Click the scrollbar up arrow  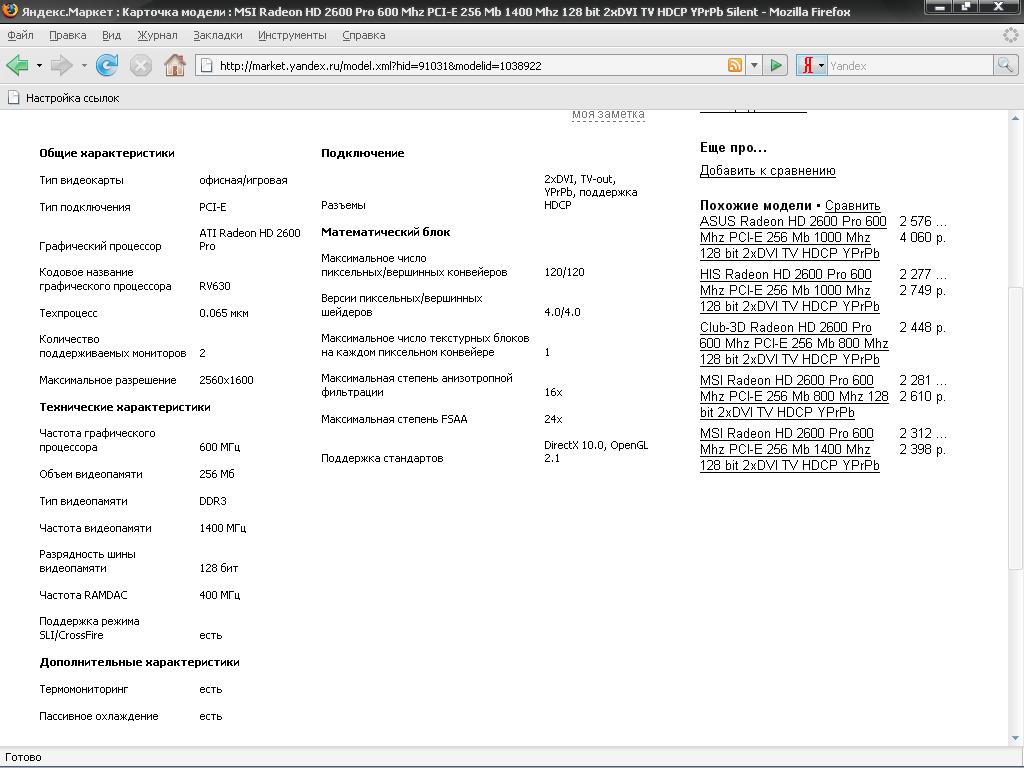(x=1015, y=118)
